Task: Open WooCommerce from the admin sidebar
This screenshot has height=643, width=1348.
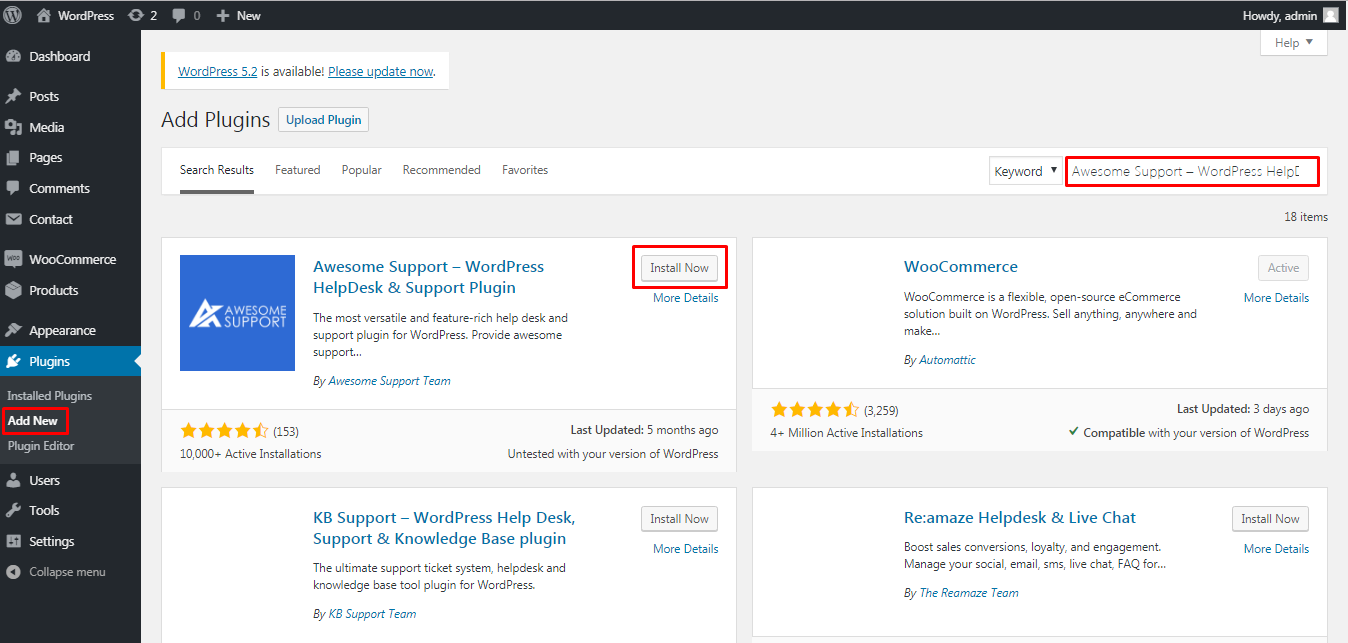Action: [x=69, y=258]
